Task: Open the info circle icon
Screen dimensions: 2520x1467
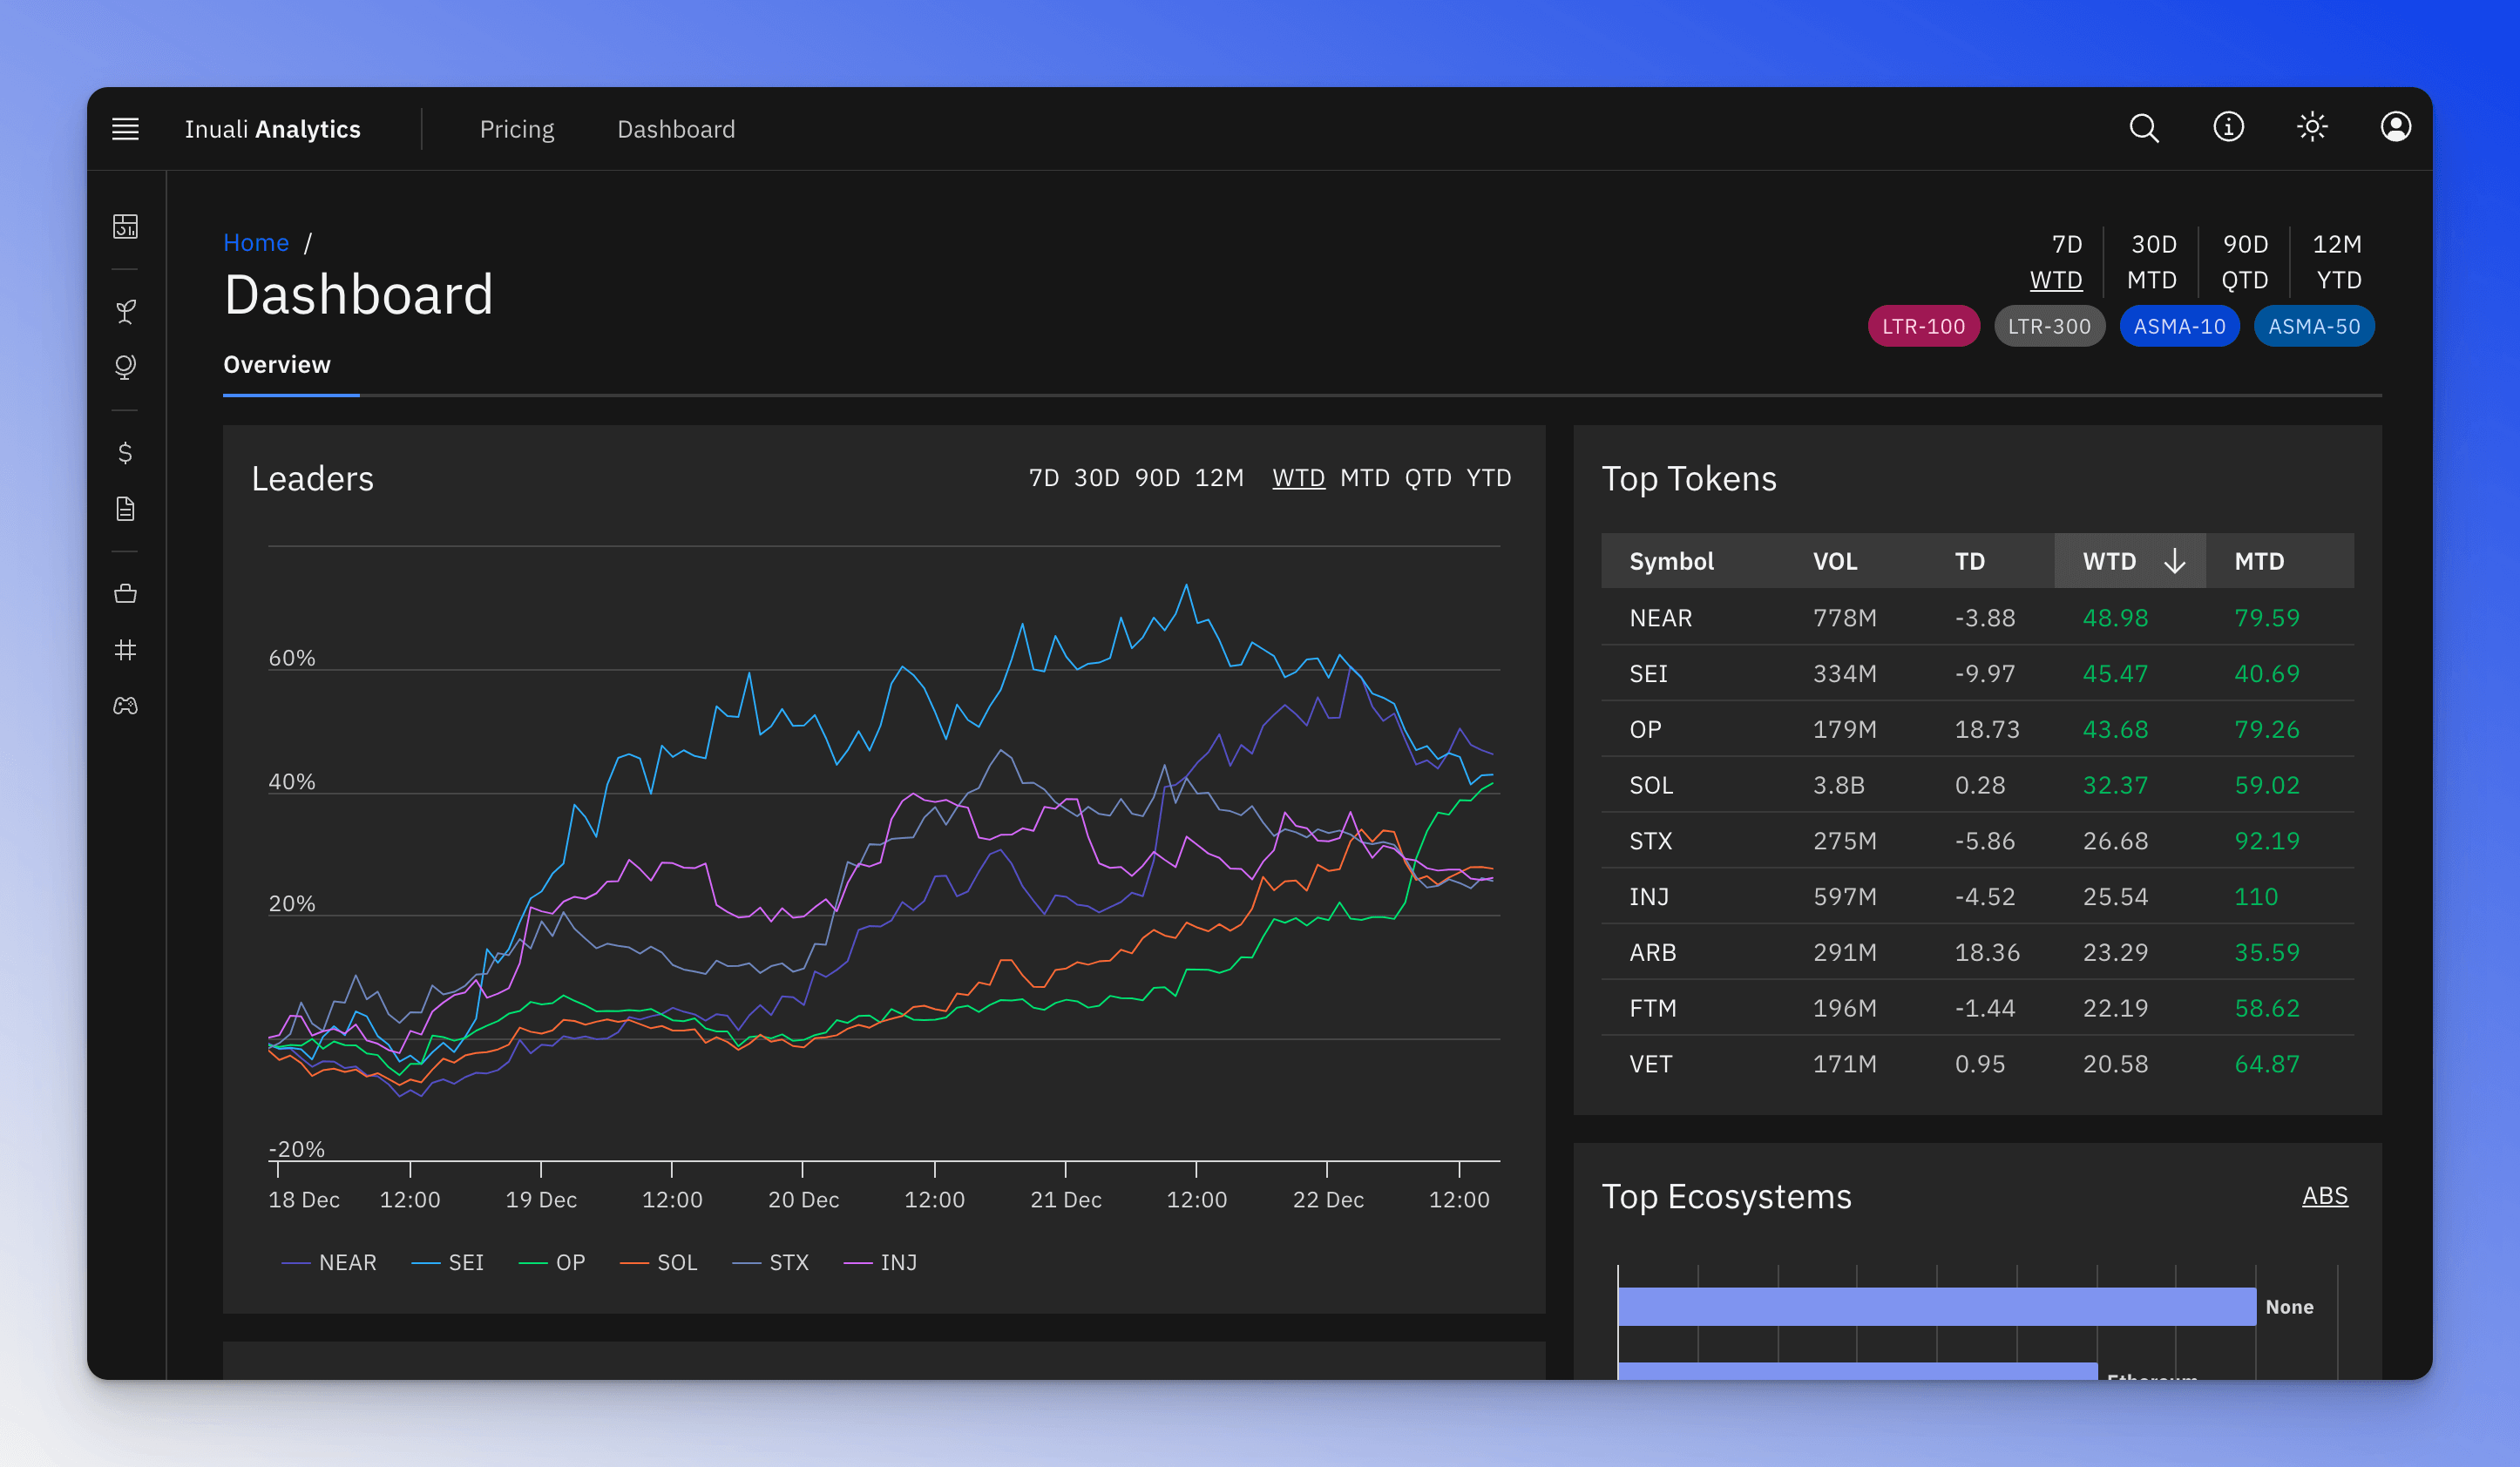Action: 2228,127
